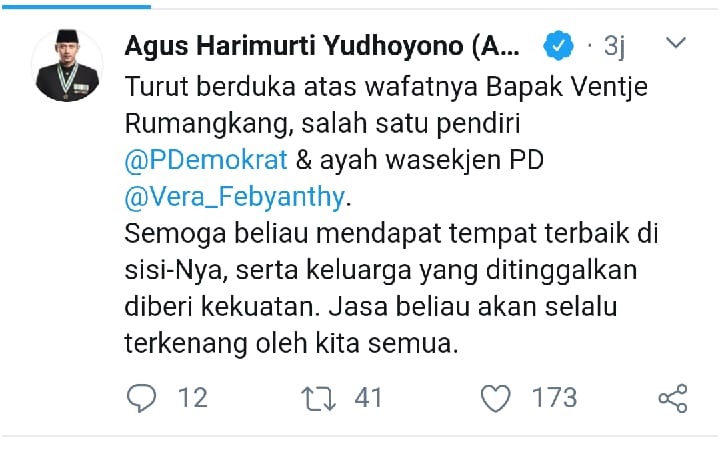Click the reply speech bubble icon
This screenshot has width=720, height=450.
pyautogui.click(x=141, y=398)
